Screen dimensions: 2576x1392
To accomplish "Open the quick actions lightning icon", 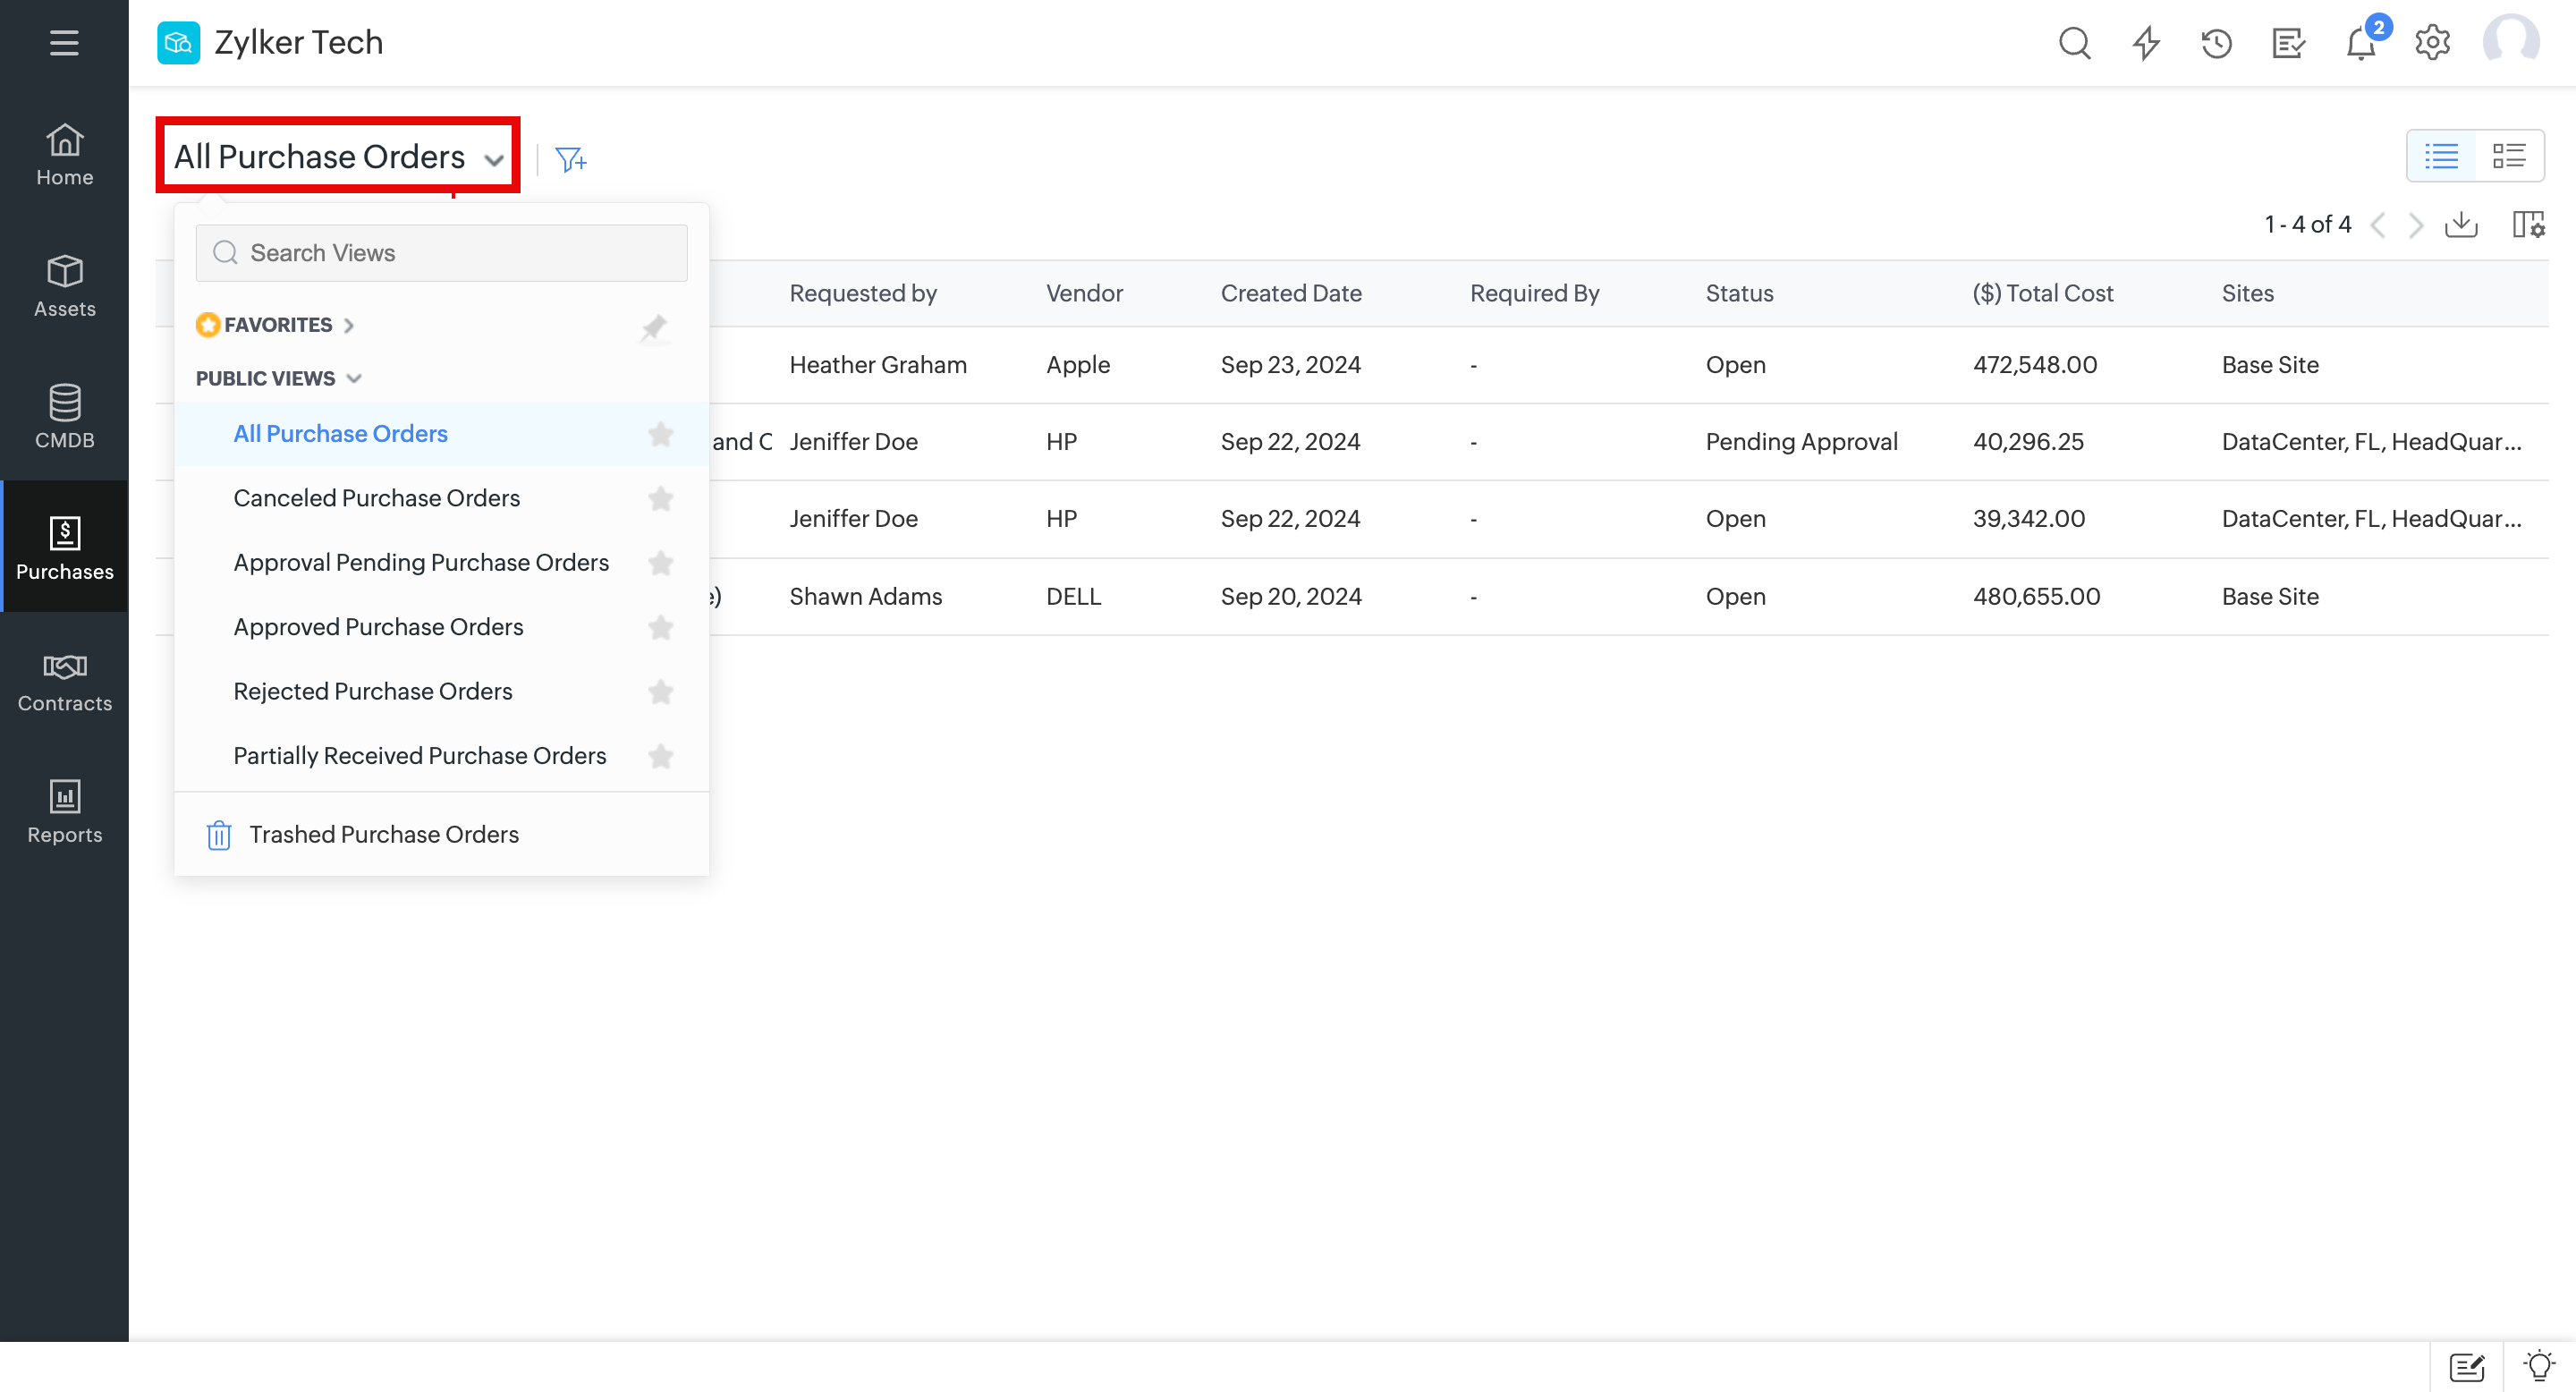I will [2146, 43].
